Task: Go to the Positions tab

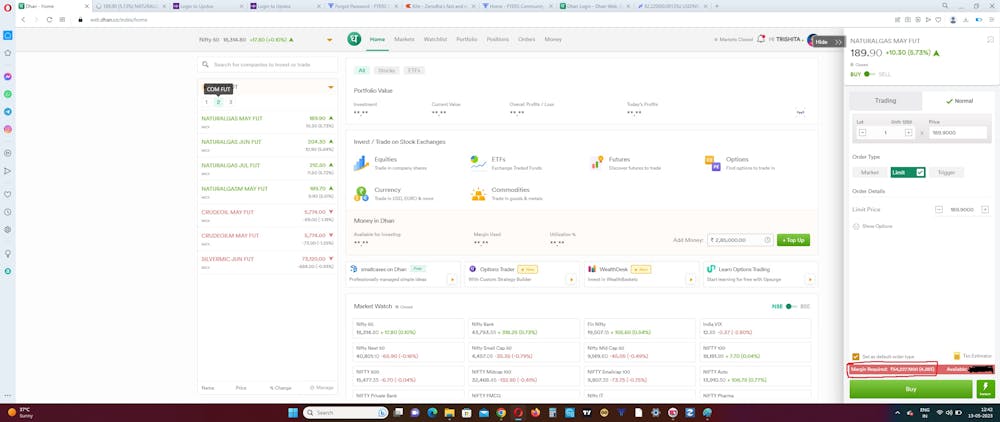Action: (x=497, y=39)
